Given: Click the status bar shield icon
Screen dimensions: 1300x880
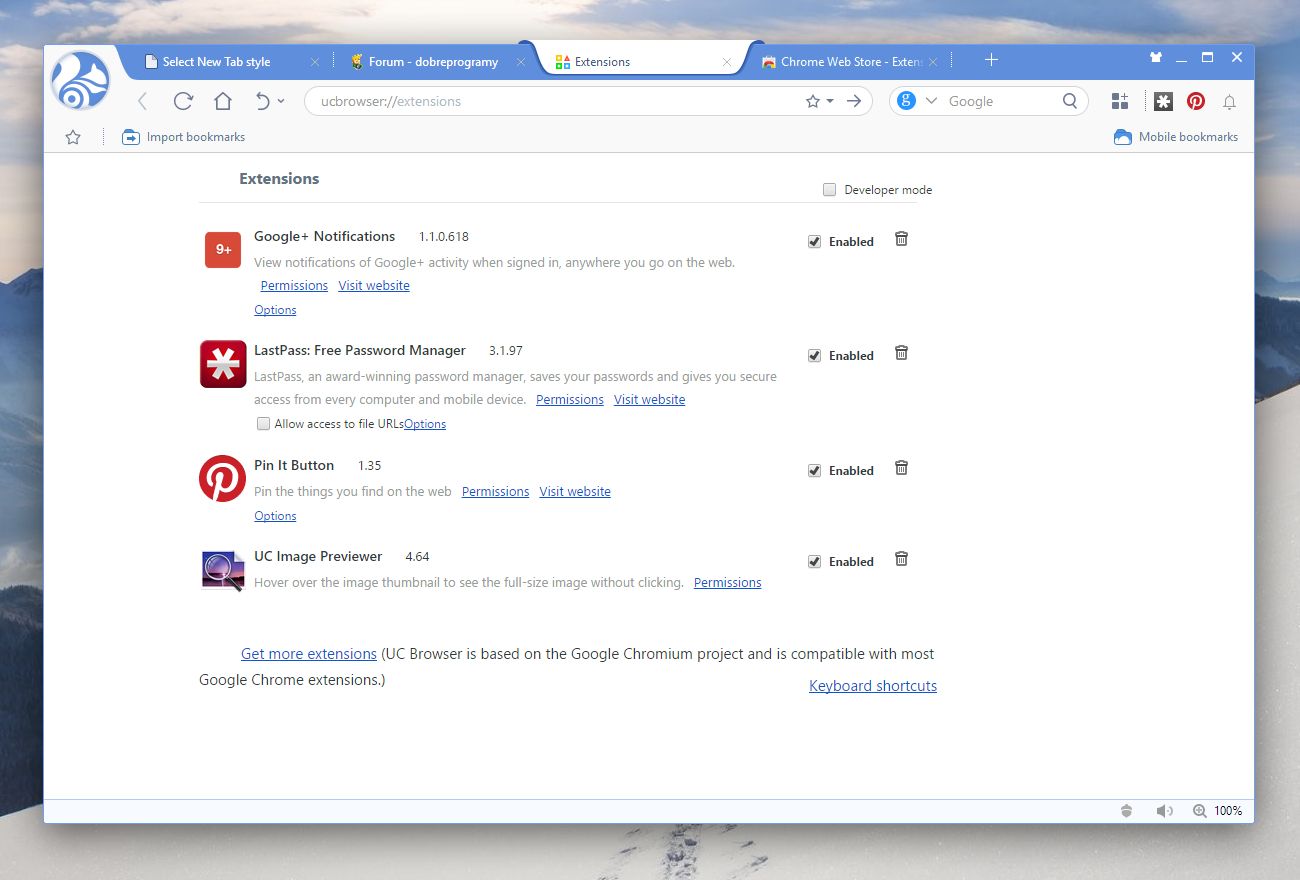Looking at the screenshot, I should coord(1127,811).
